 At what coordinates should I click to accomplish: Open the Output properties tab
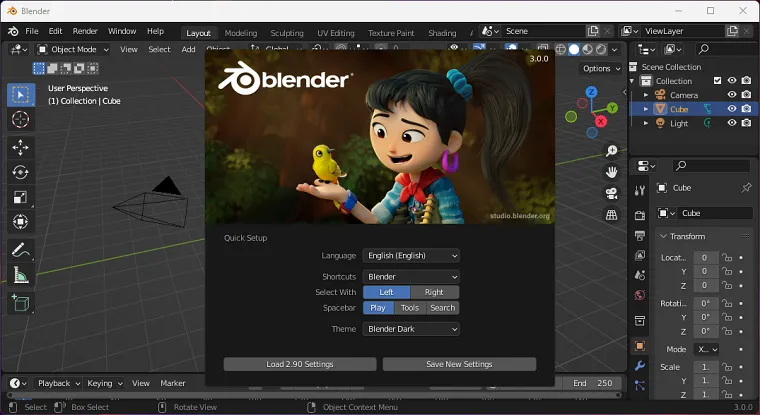tap(640, 235)
